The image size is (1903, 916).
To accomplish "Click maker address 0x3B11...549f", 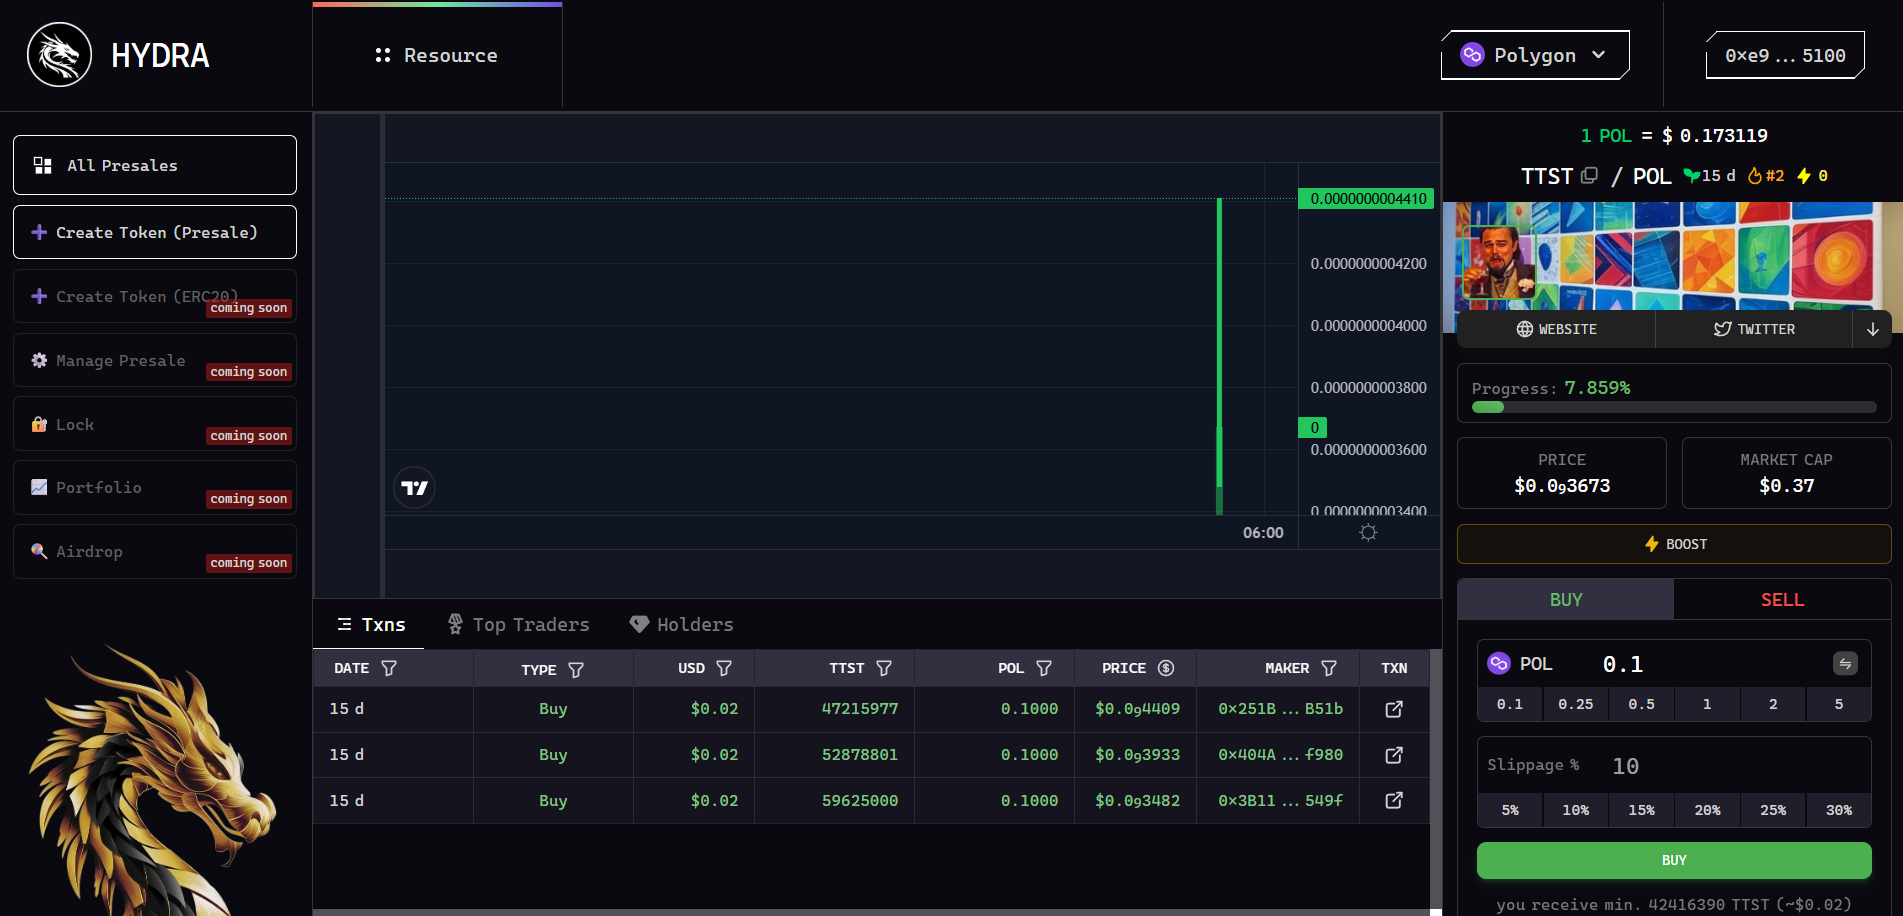I will click(x=1280, y=801).
